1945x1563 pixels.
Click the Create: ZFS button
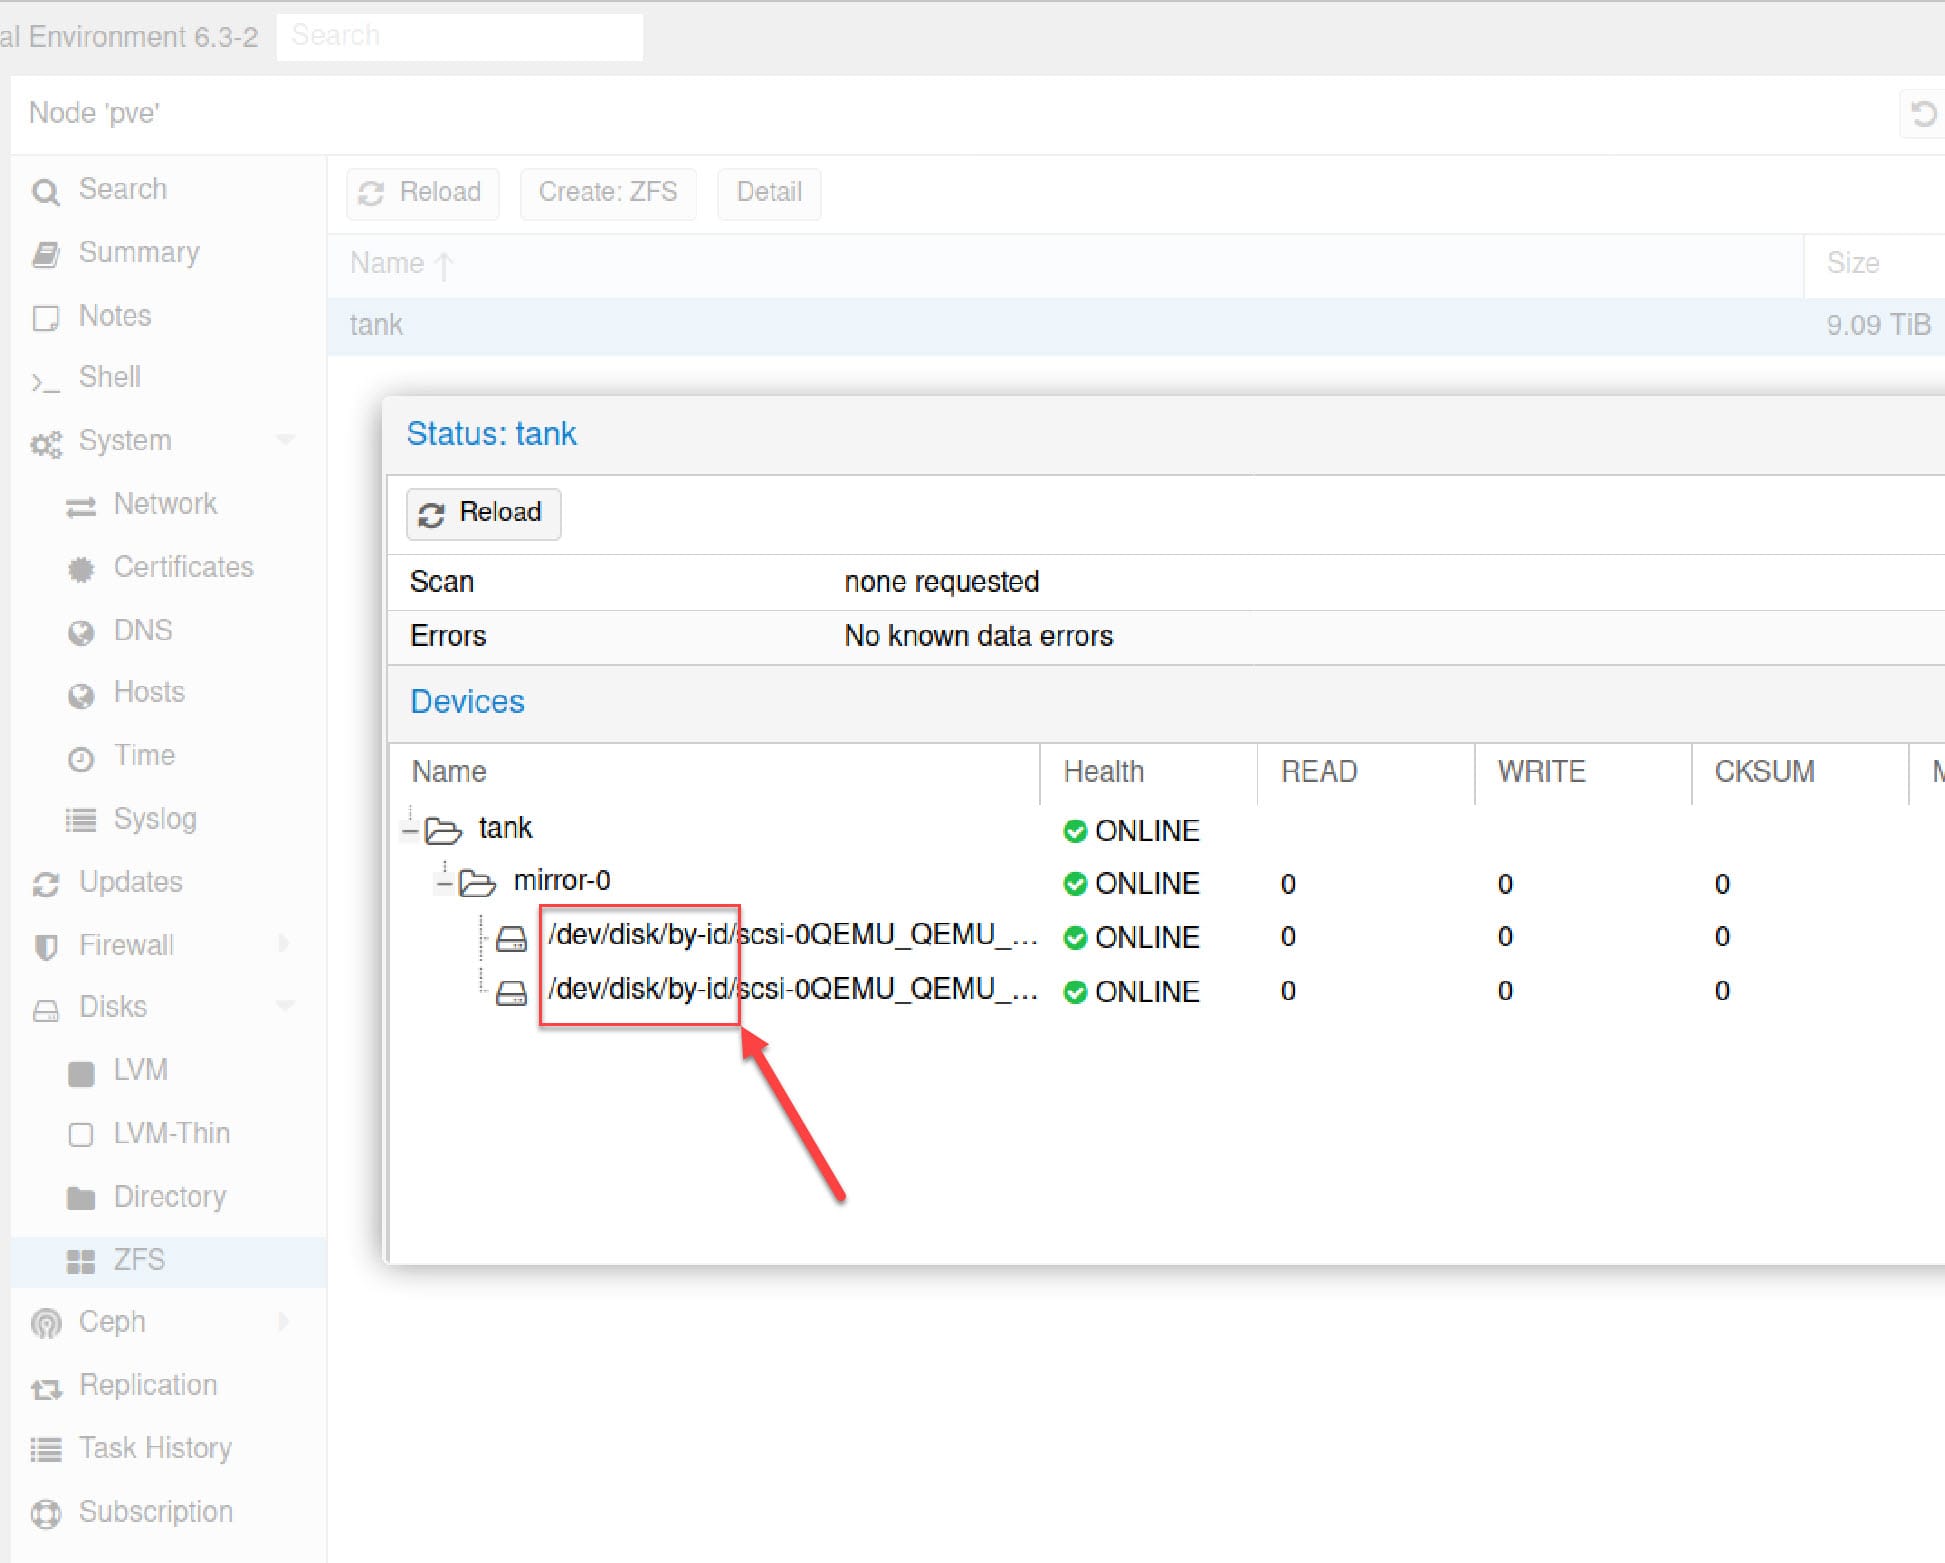(x=607, y=192)
